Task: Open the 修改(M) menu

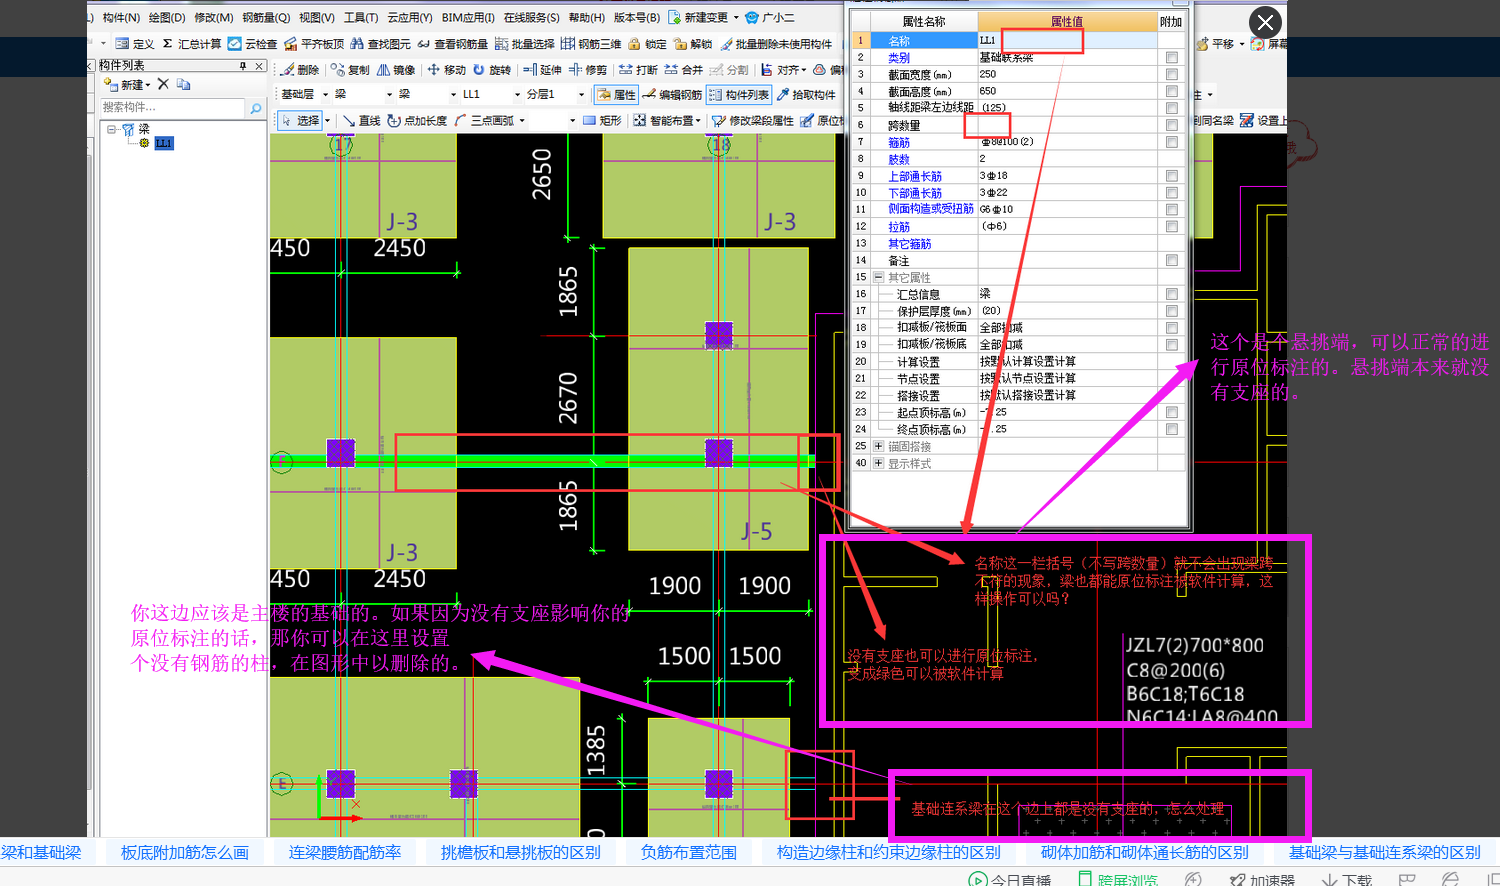Action: (x=213, y=17)
